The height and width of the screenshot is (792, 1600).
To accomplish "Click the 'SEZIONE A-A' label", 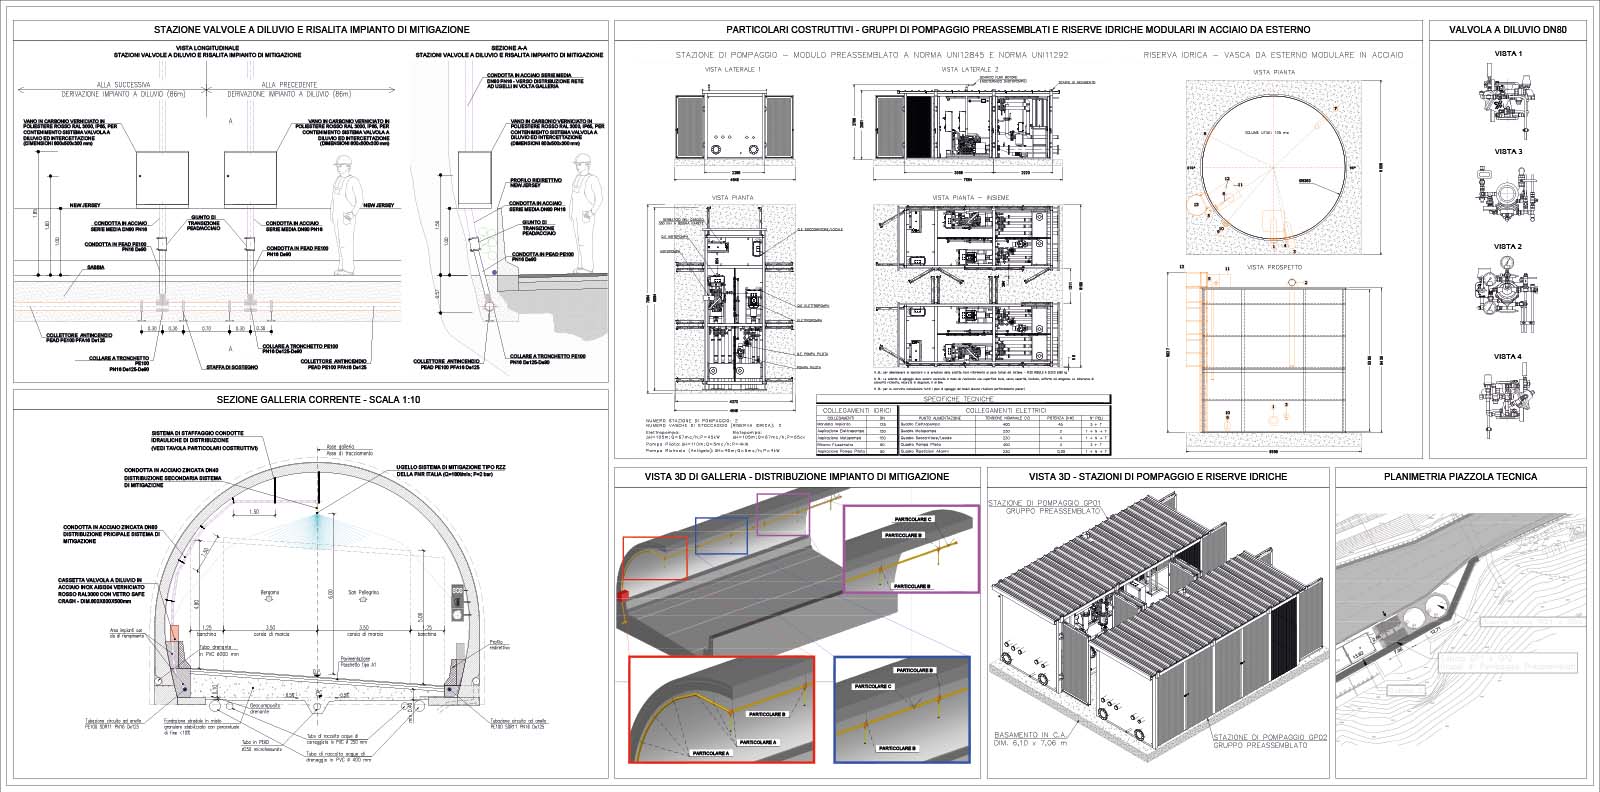I will pyautogui.click(x=510, y=47).
